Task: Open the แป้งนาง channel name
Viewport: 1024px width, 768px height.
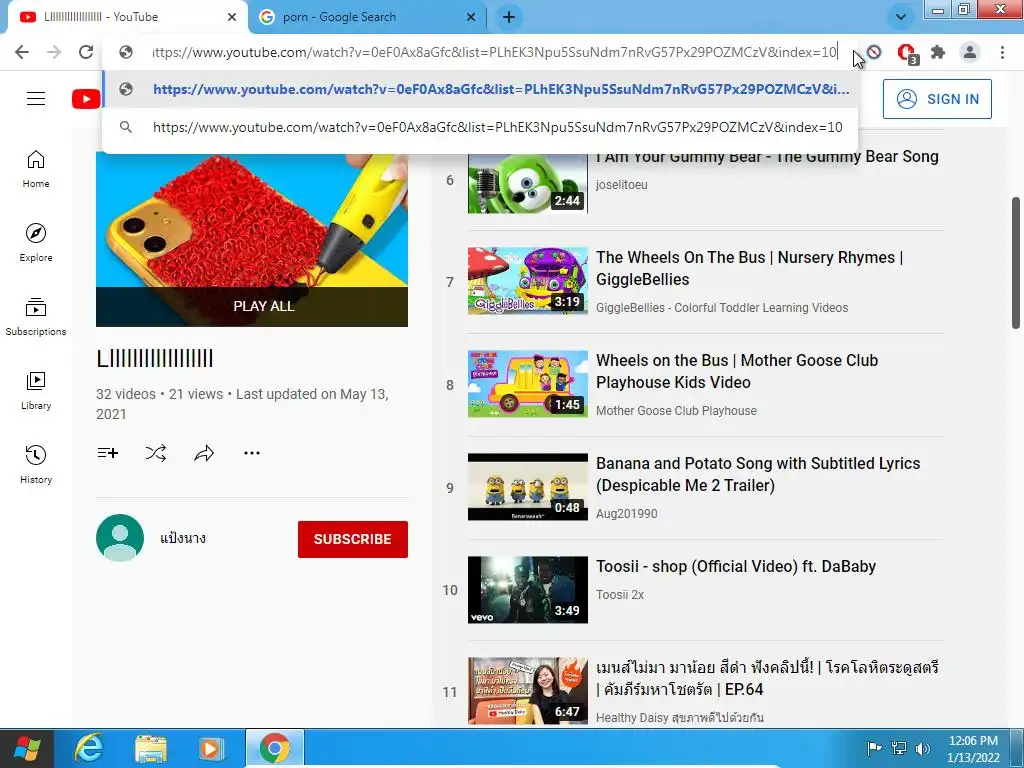Action: (x=183, y=538)
